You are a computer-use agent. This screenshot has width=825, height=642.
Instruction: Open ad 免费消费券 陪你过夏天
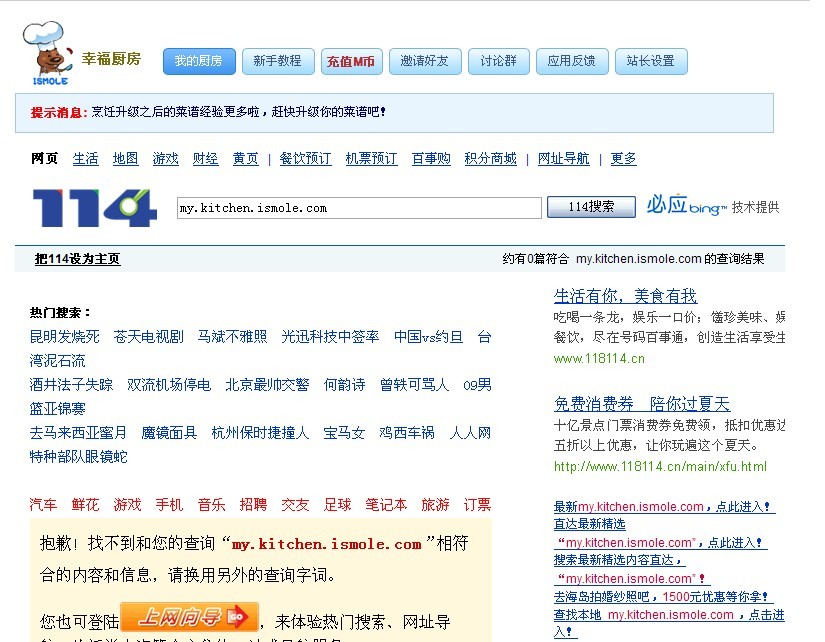[x=642, y=404]
